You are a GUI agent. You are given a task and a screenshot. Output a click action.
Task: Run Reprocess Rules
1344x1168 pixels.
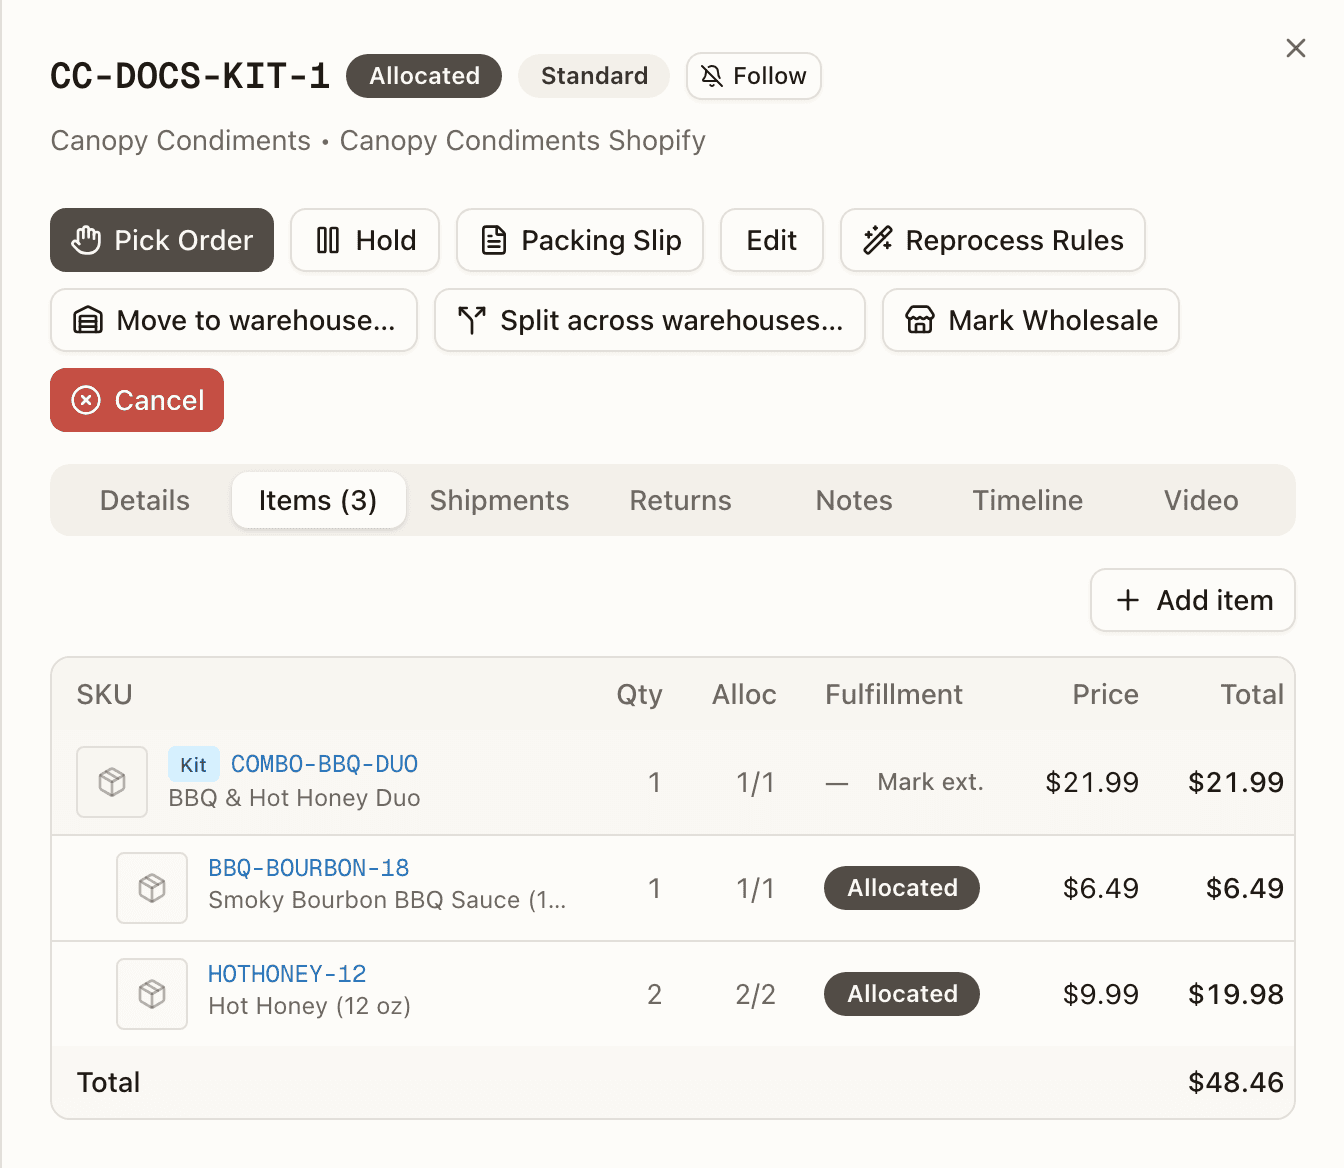(x=993, y=240)
